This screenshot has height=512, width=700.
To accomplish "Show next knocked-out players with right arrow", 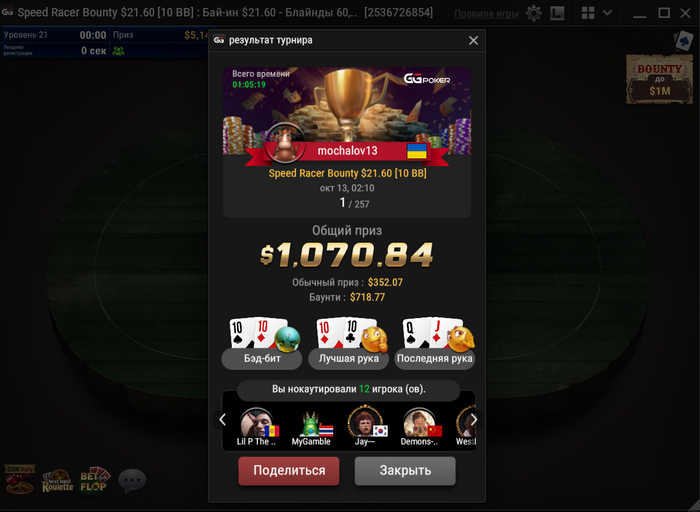I will click(x=474, y=420).
